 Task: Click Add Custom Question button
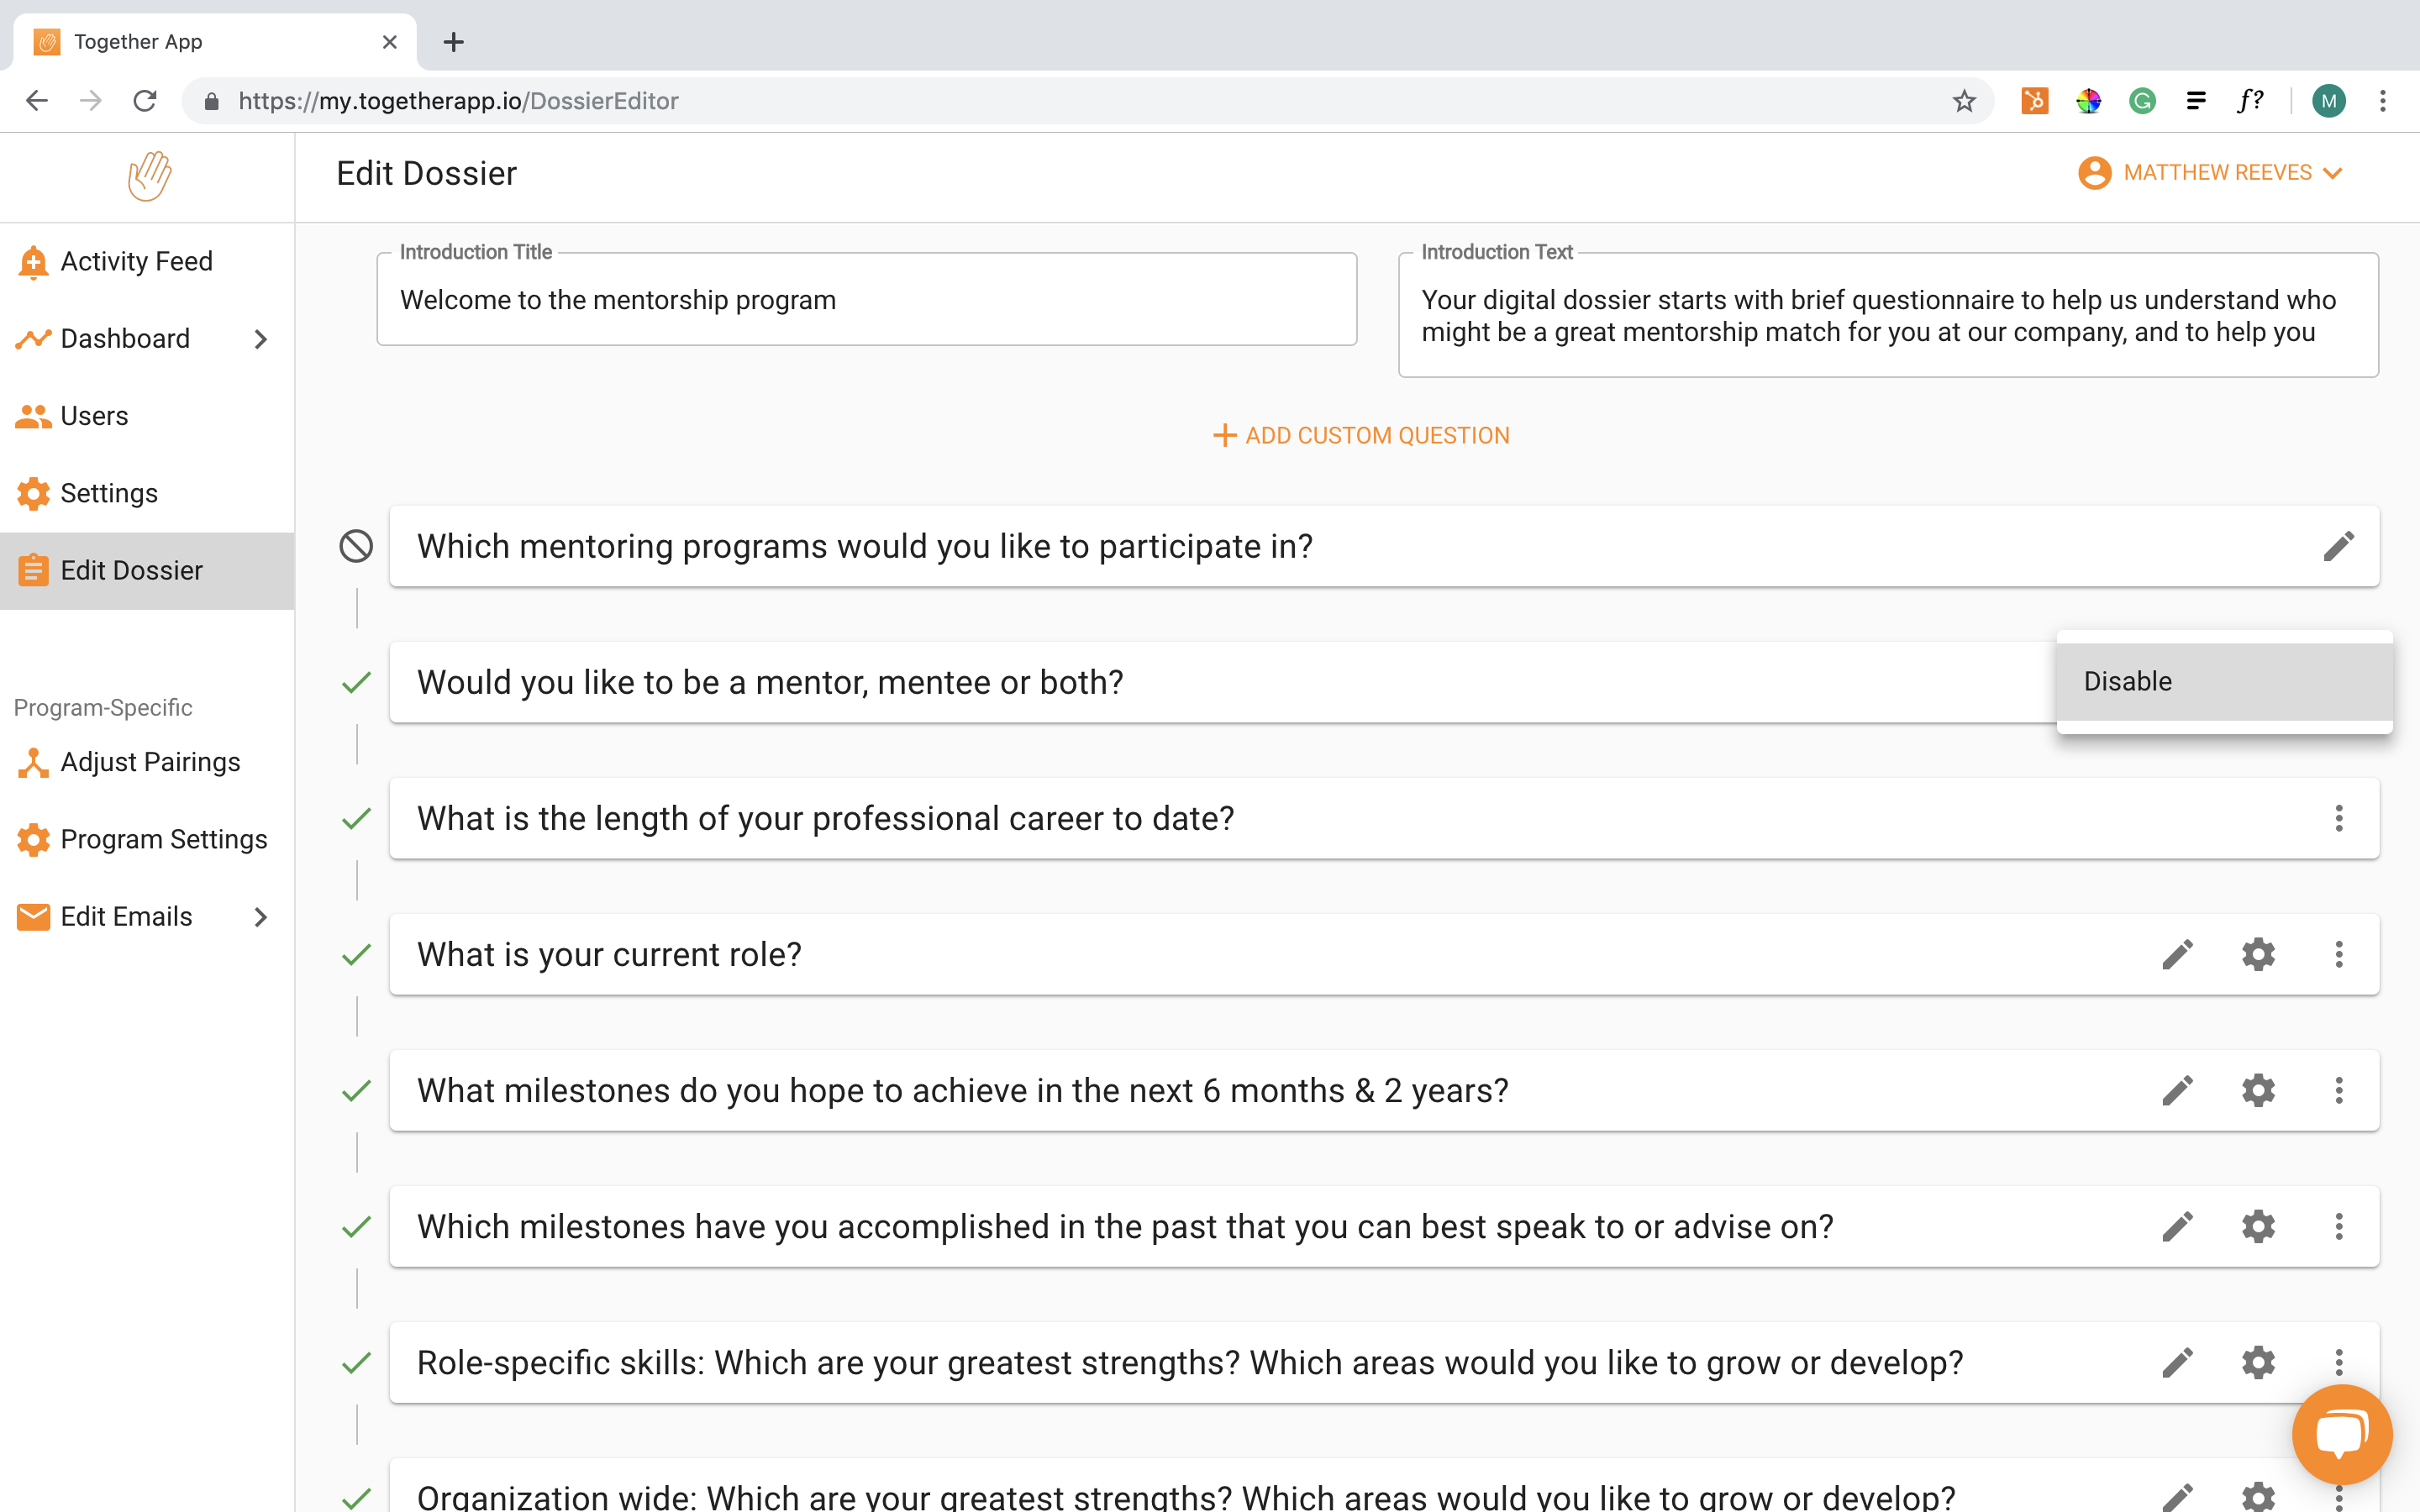pyautogui.click(x=1361, y=435)
